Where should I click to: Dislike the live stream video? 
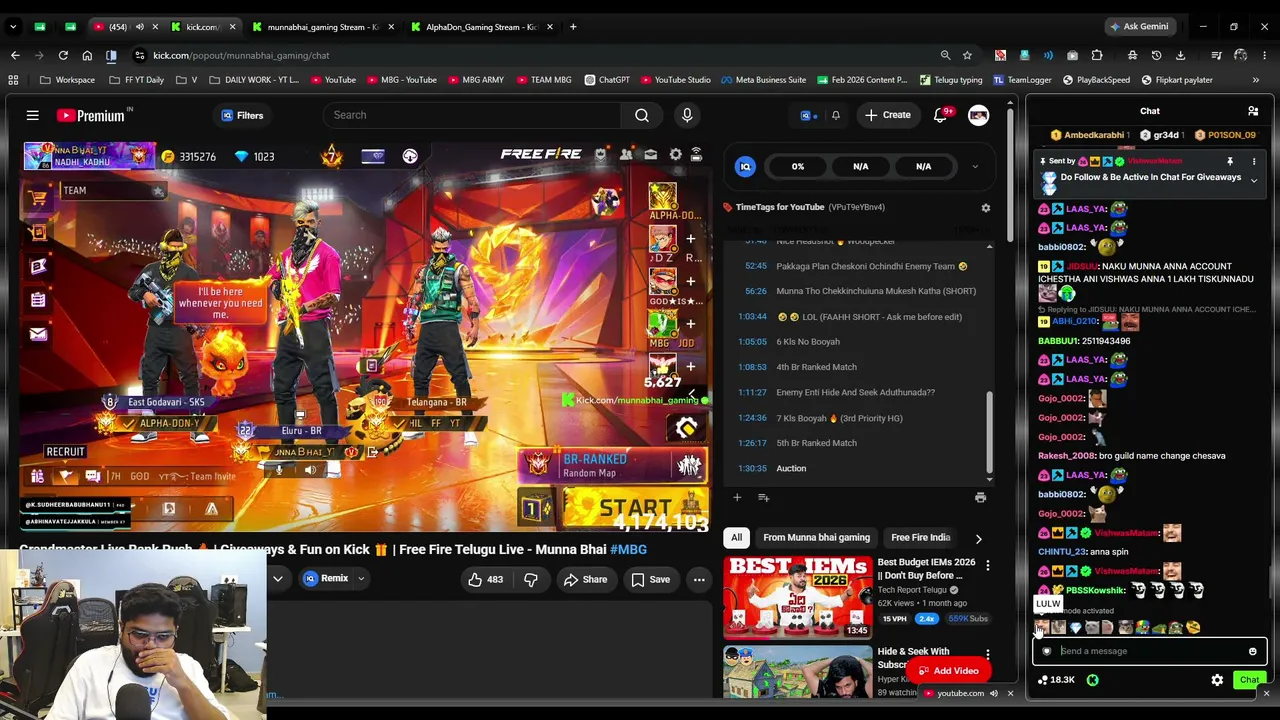(531, 579)
